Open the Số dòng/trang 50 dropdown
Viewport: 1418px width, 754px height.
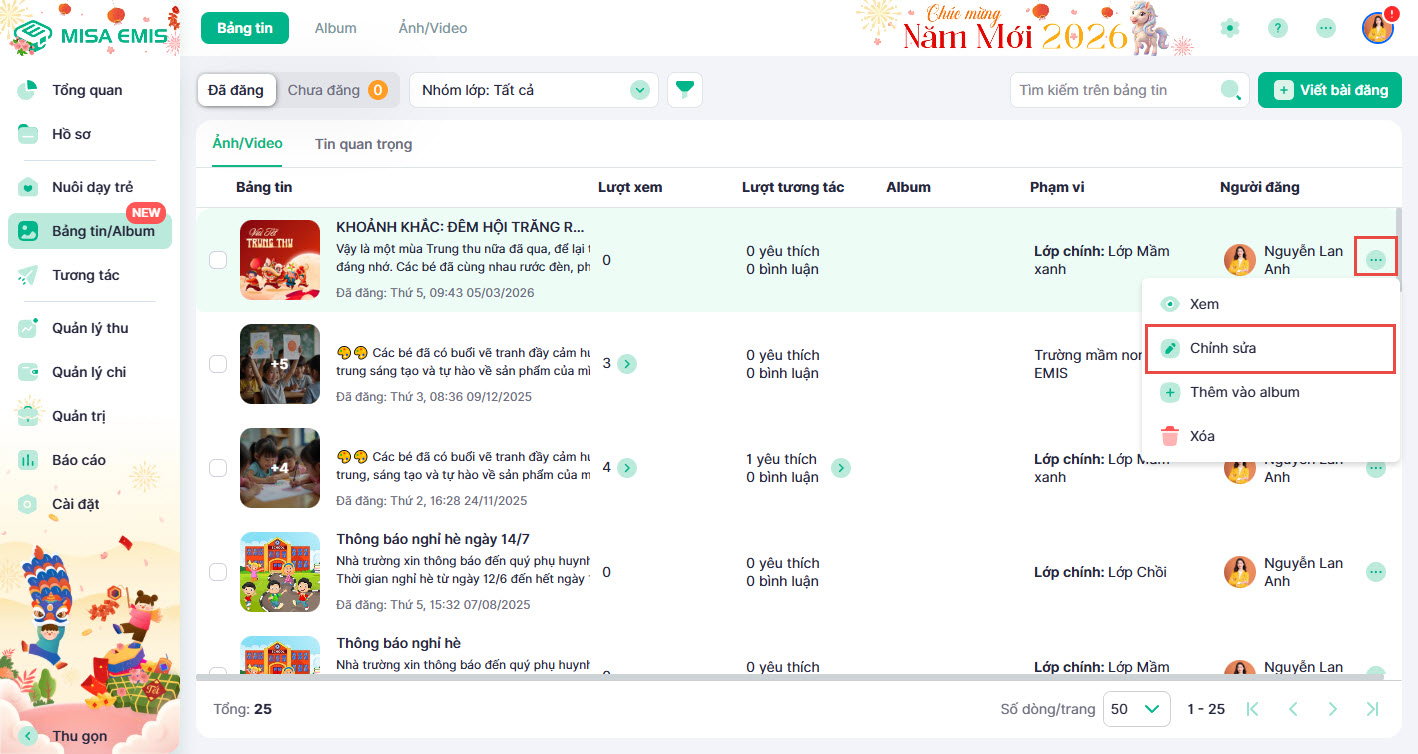1136,709
